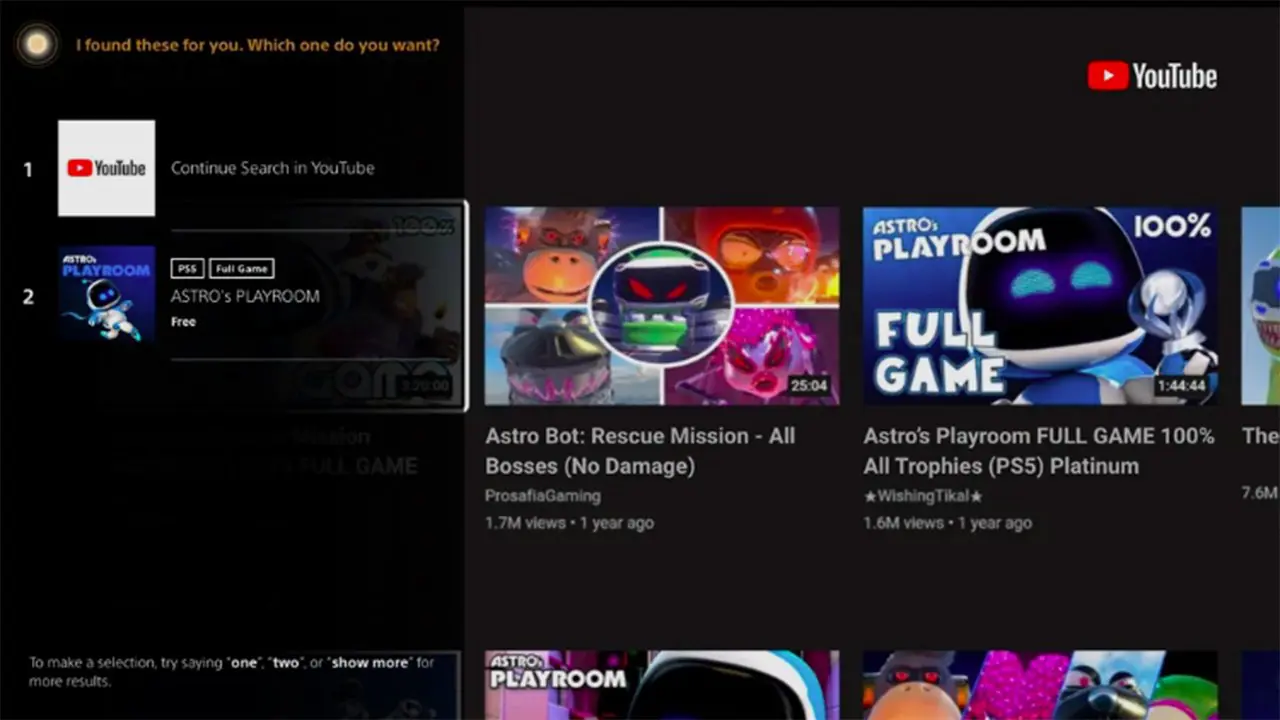Open the bottom-row bosses video on the right
The image size is (1280, 720).
pos(1040,686)
